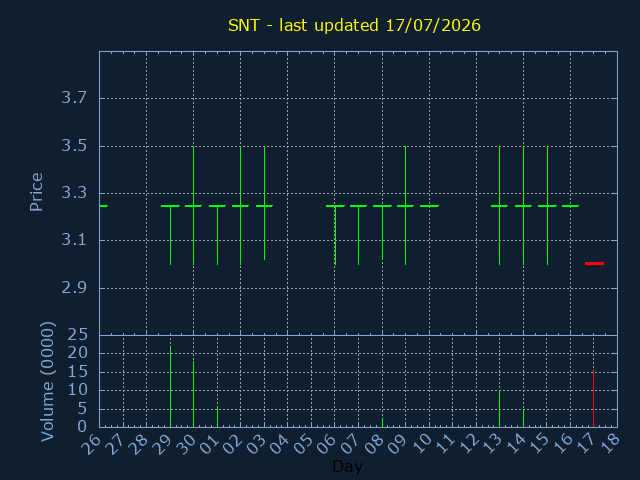The height and width of the screenshot is (480, 640).
Task: Click the 'Price' axis label
Action: coord(36,192)
